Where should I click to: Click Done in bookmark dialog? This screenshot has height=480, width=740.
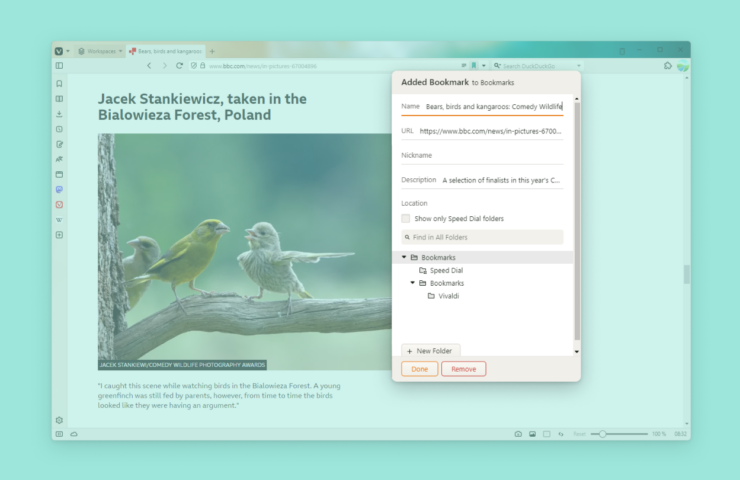420,369
